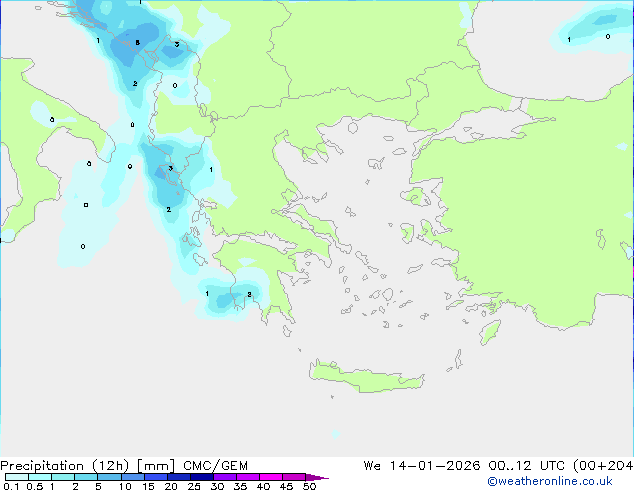Click the 0.1–0.5 mm palest legend swatch
The image size is (634, 490).
click(17, 477)
